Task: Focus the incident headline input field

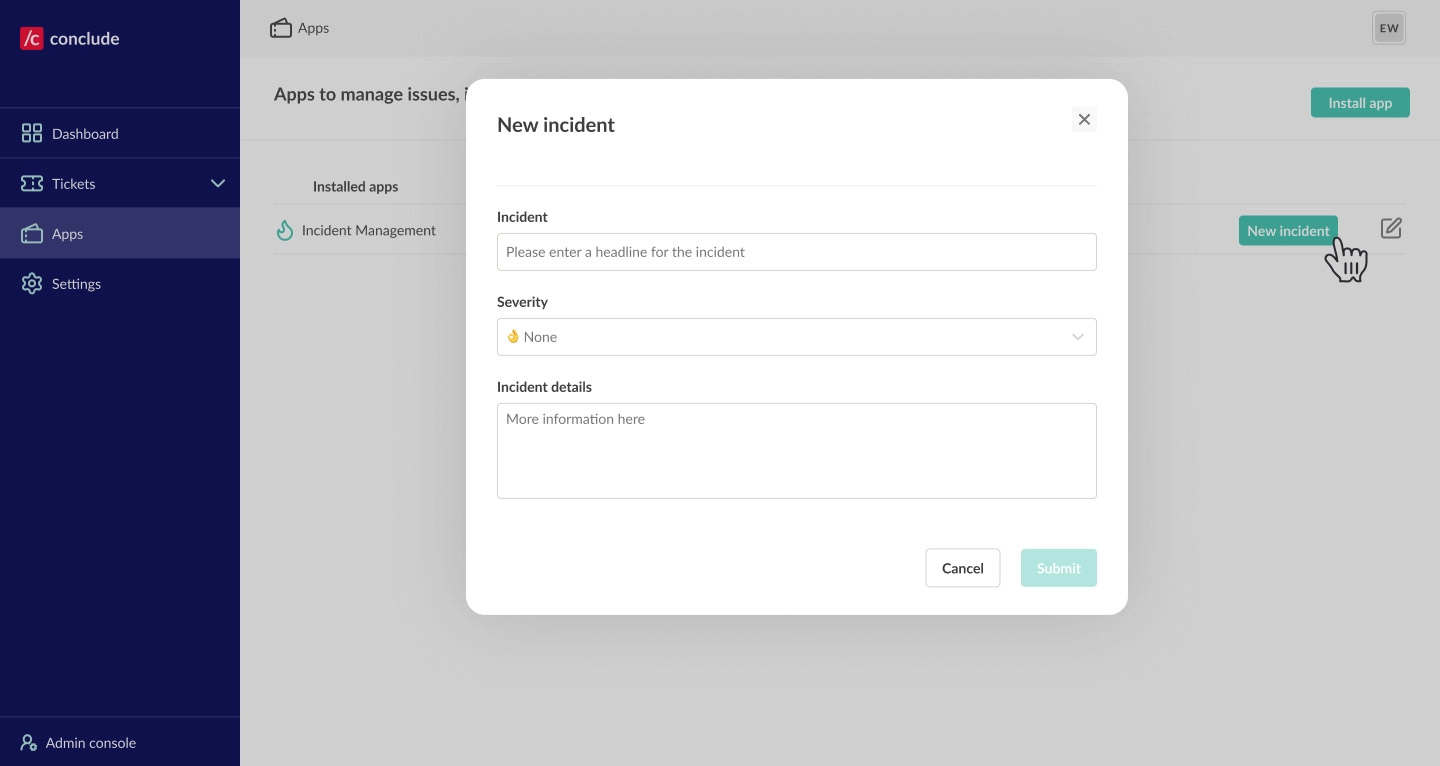Action: coord(796,252)
